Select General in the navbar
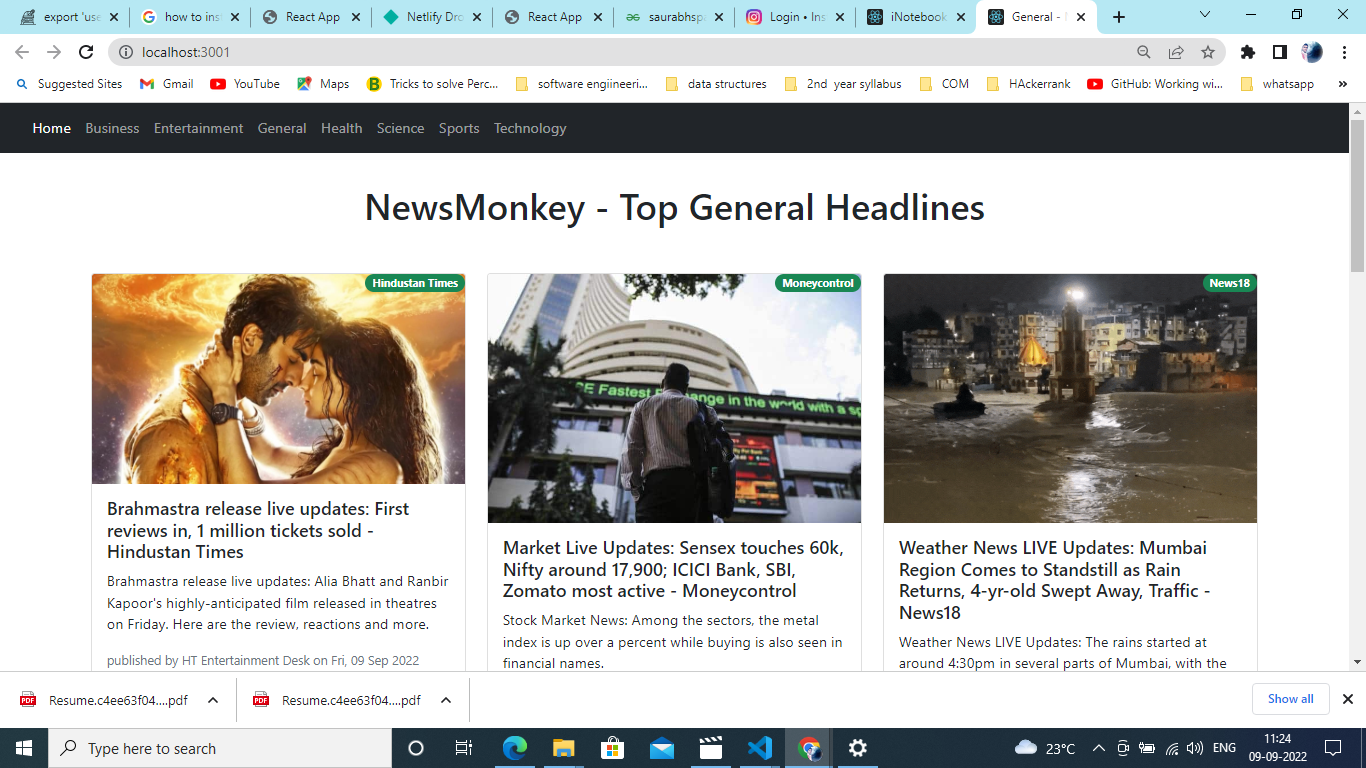The width and height of the screenshot is (1366, 768). point(282,128)
